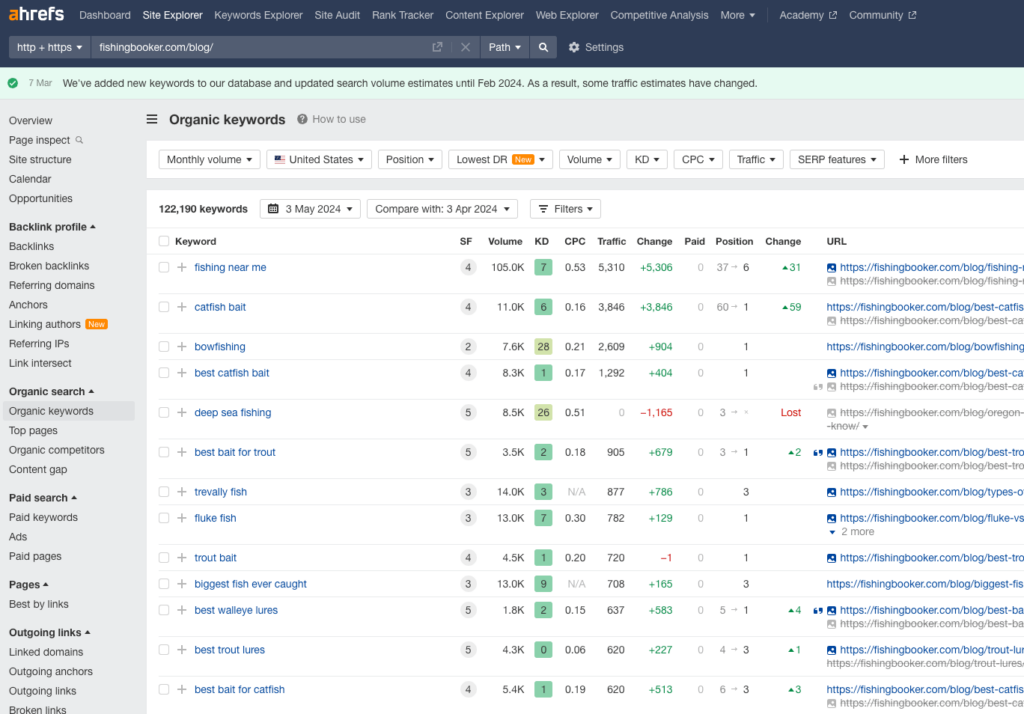
Task: Open the KD filter dropdown
Action: tap(647, 159)
